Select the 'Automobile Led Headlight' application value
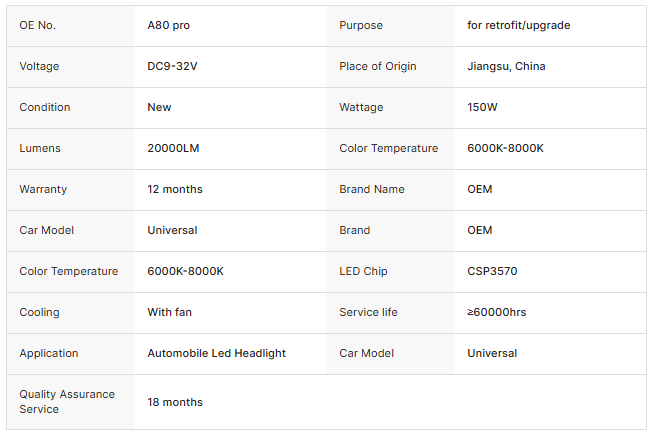 point(216,353)
